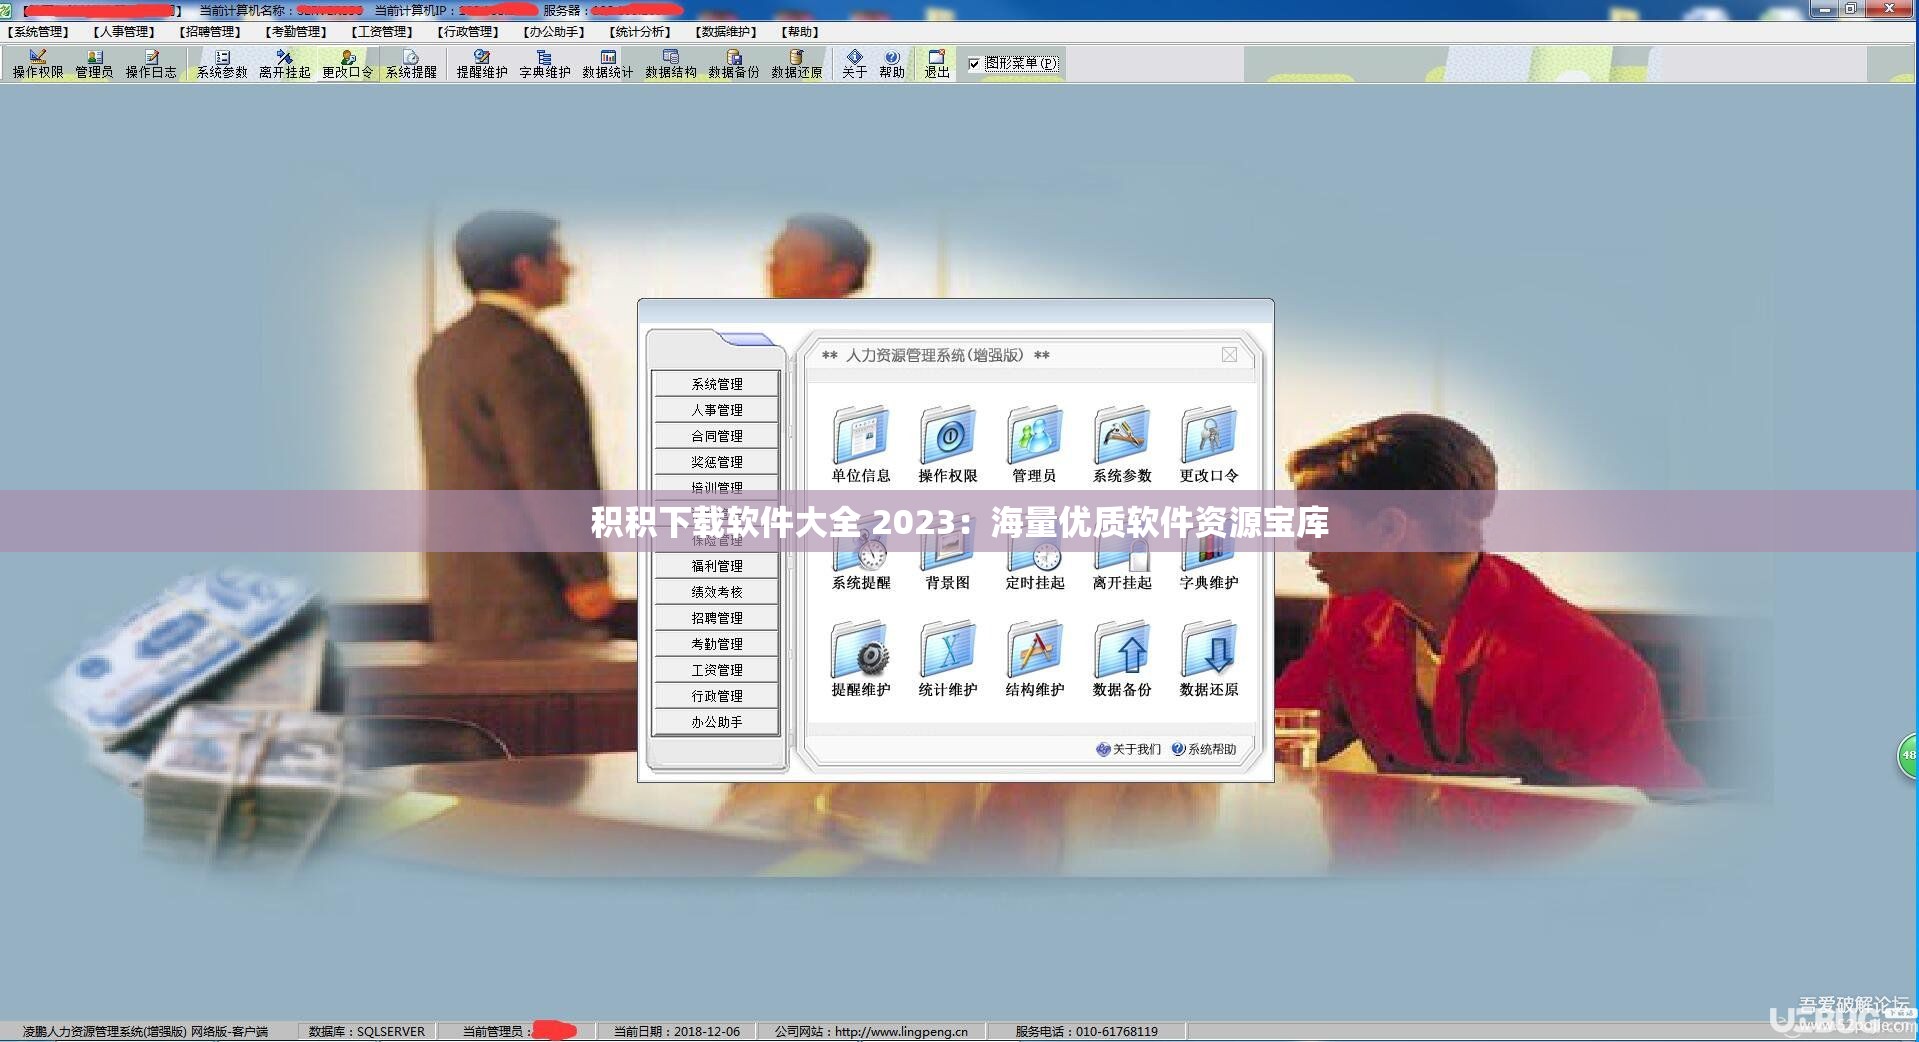Select 行政管理 in the side list

pyautogui.click(x=716, y=696)
